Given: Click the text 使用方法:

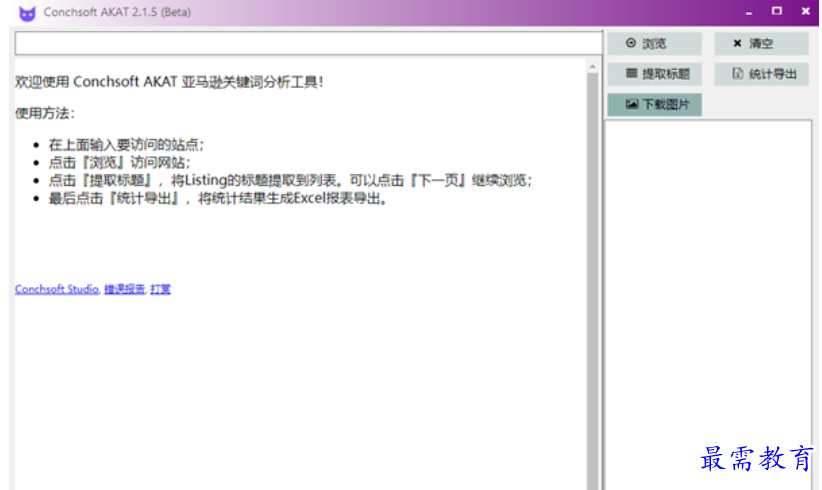Looking at the screenshot, I should [x=45, y=113].
